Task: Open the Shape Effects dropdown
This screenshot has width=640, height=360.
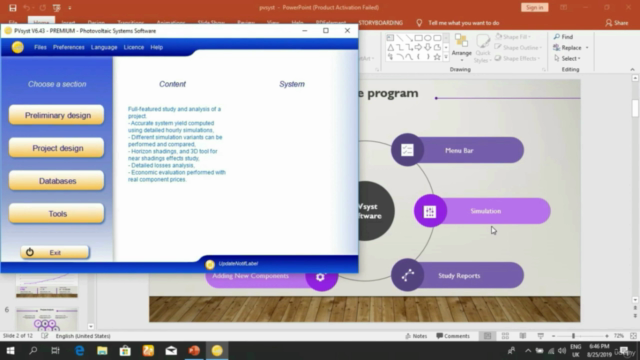Action: [518, 58]
